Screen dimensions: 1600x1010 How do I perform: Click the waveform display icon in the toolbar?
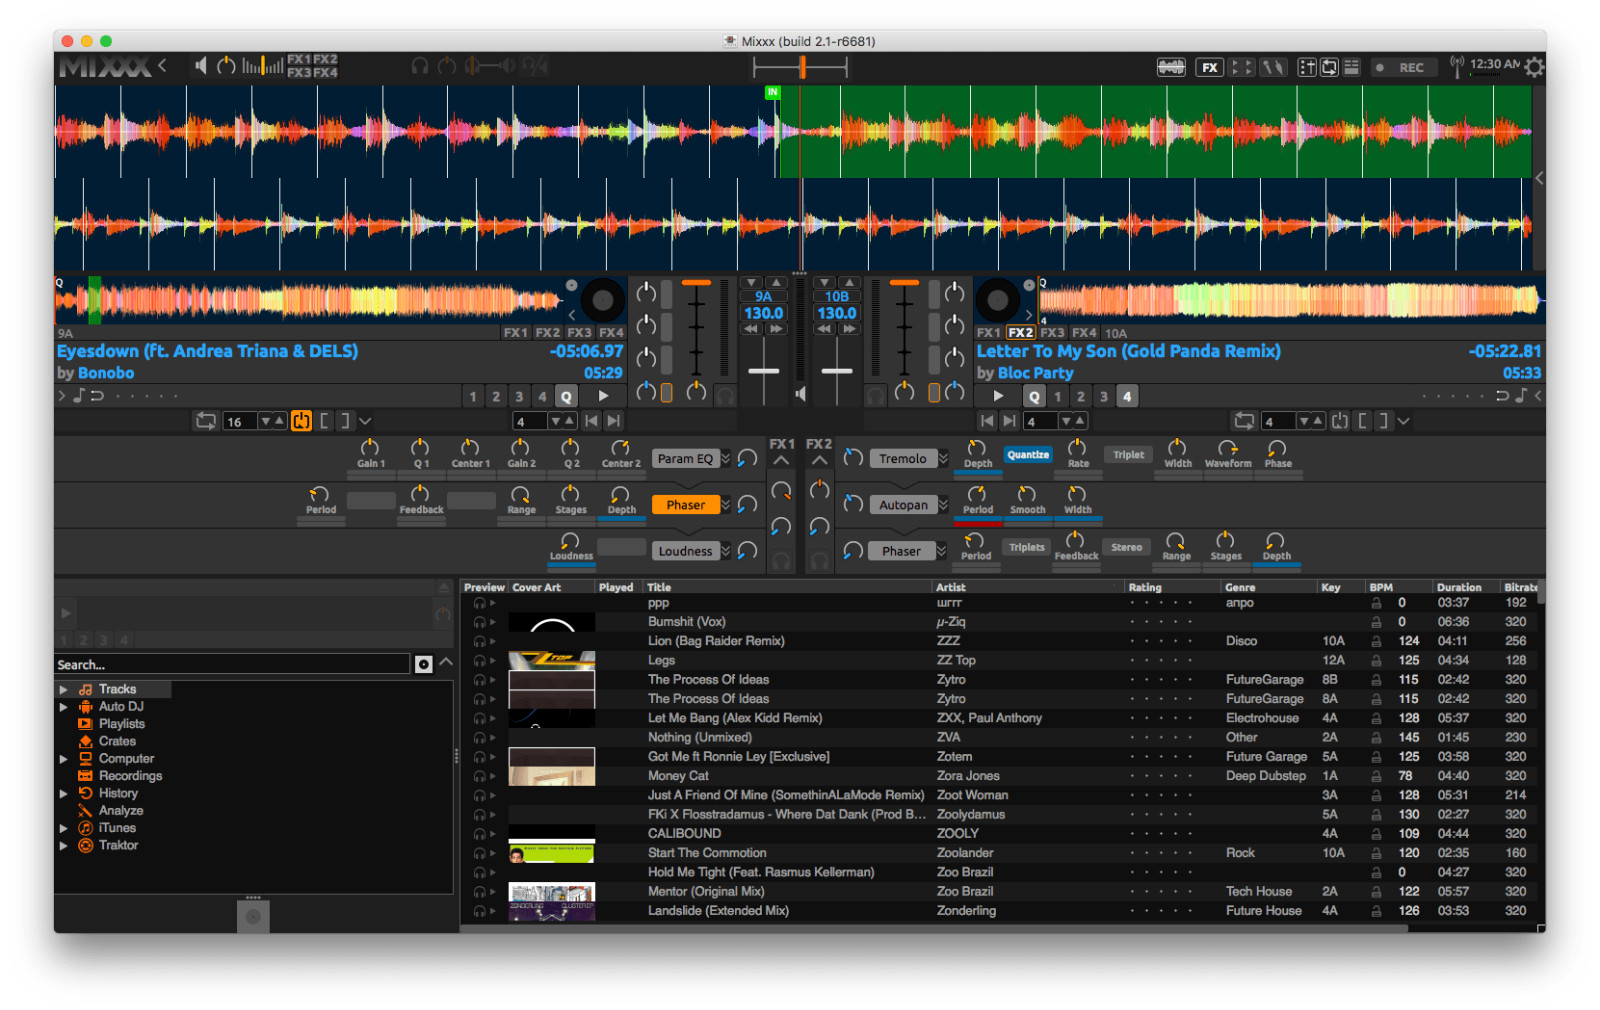tap(1171, 66)
